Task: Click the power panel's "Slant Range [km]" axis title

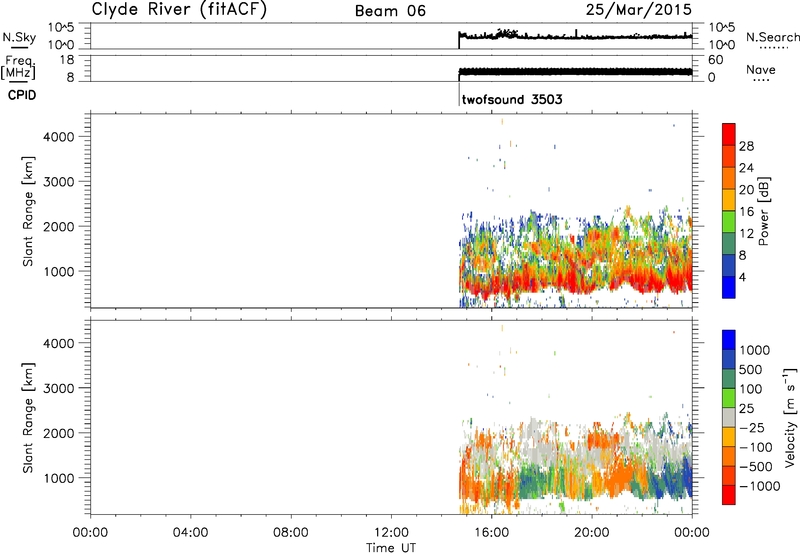Action: click(x=28, y=211)
